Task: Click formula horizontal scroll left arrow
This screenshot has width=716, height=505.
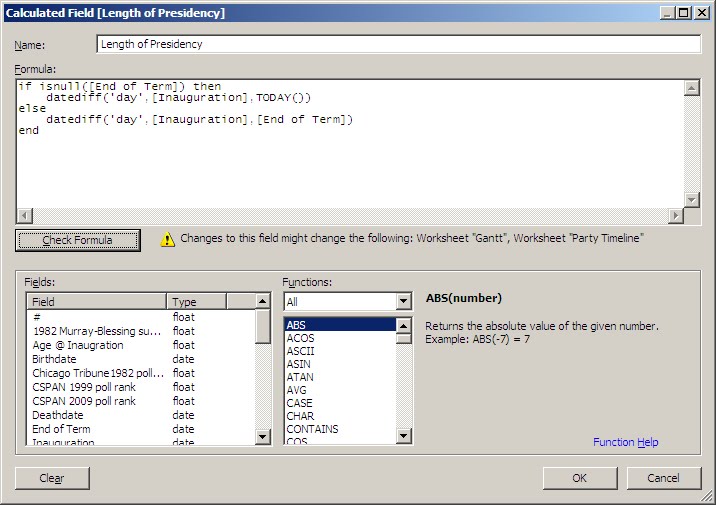Action: click(25, 216)
